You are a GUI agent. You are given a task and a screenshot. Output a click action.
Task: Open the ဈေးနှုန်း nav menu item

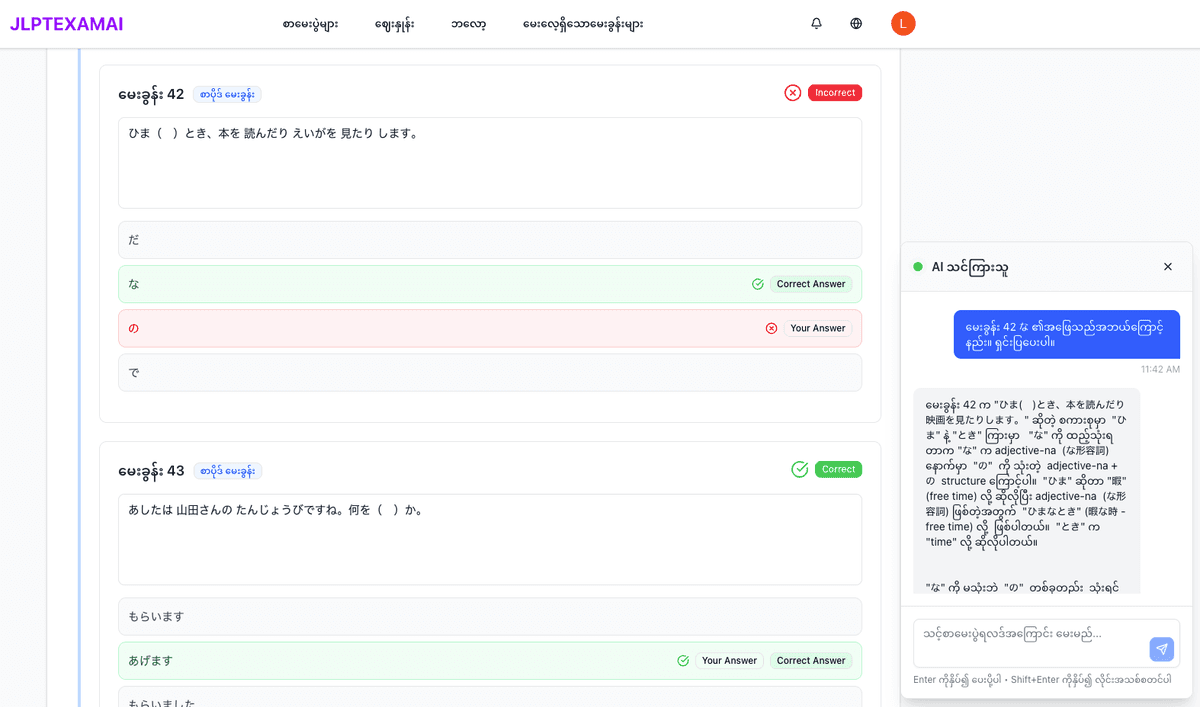pyautogui.click(x=394, y=24)
